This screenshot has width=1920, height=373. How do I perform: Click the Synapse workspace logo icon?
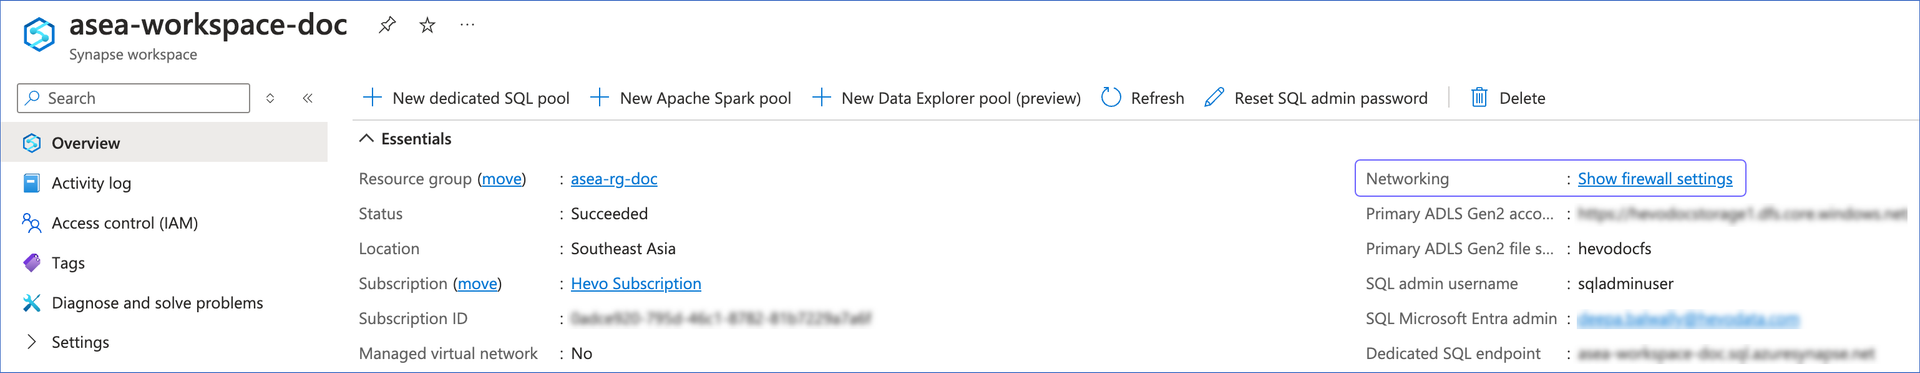pos(39,34)
